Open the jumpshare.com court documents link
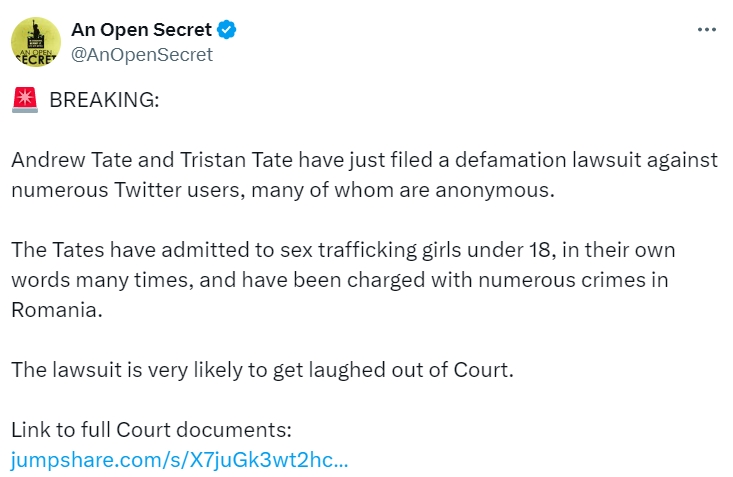This screenshot has height=477, width=733. (180, 460)
